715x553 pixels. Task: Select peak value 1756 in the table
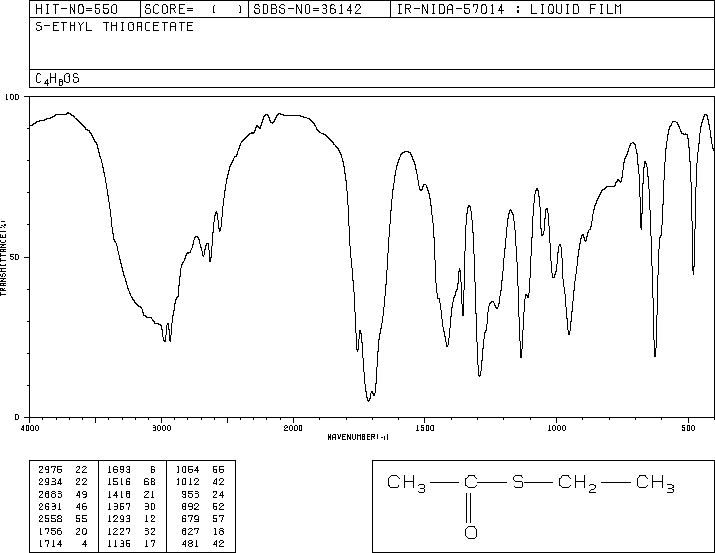(50, 531)
